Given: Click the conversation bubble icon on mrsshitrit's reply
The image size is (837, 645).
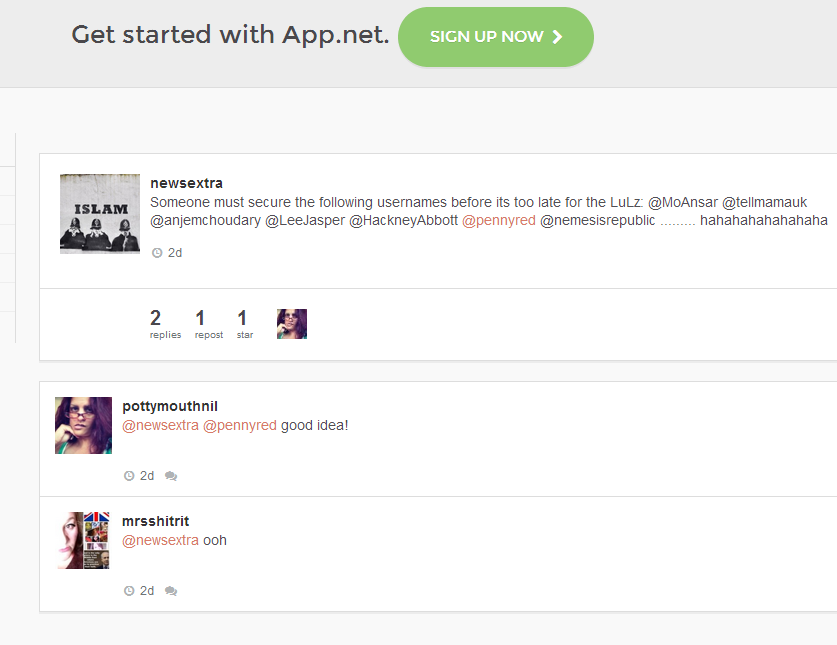Looking at the screenshot, I should click(171, 591).
